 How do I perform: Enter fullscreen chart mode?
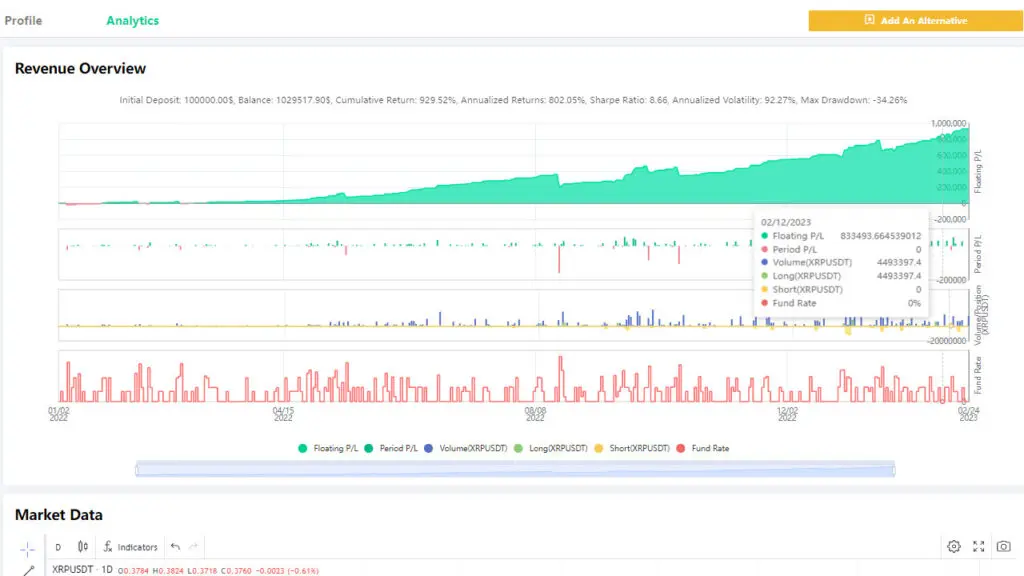(x=979, y=546)
